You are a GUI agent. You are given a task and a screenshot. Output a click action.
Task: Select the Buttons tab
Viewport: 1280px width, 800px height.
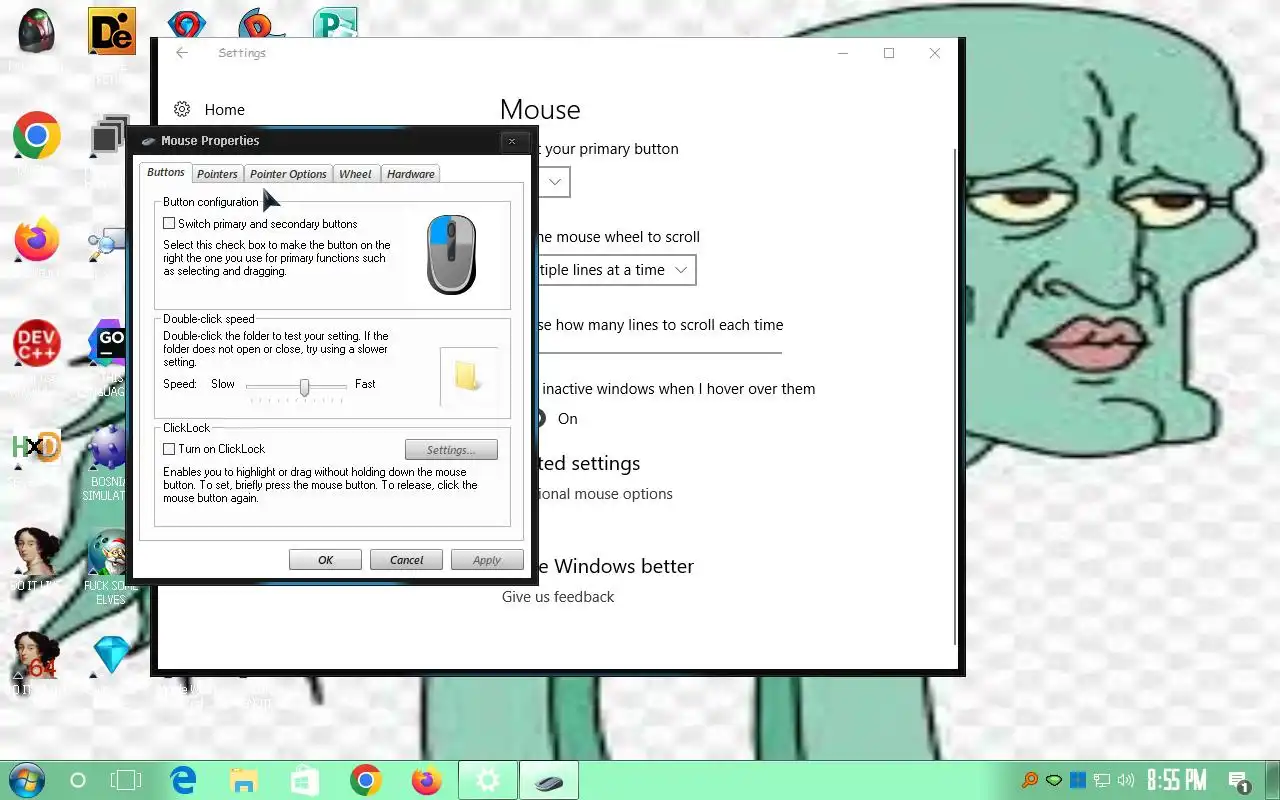click(x=166, y=172)
